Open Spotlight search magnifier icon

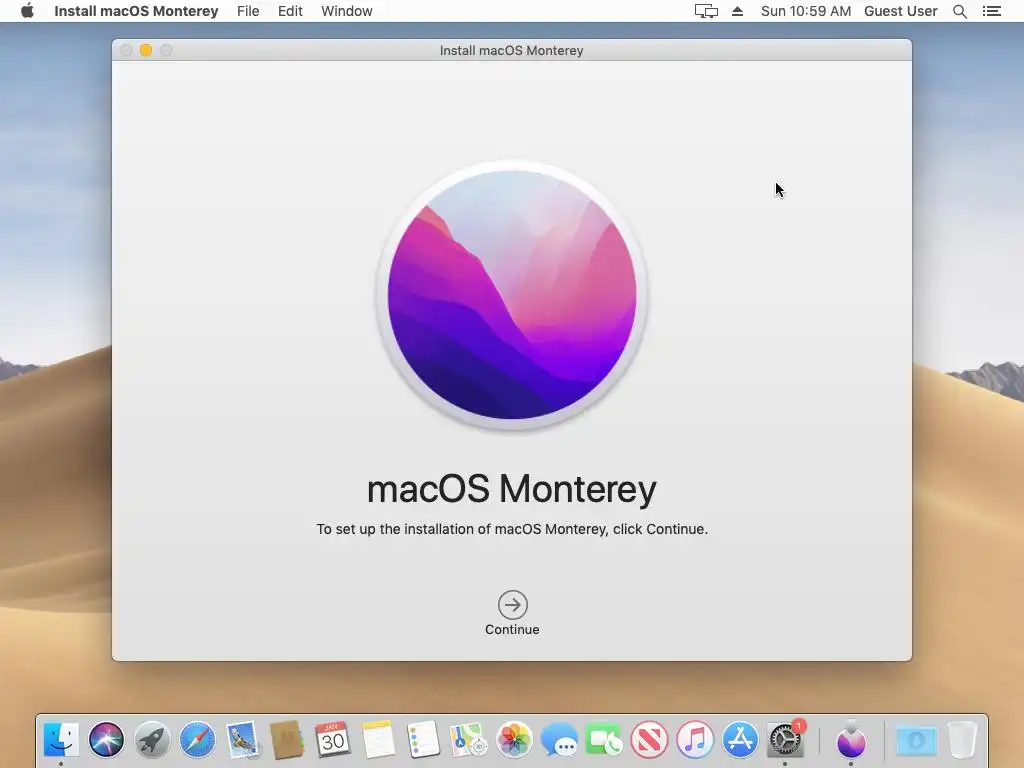point(960,11)
